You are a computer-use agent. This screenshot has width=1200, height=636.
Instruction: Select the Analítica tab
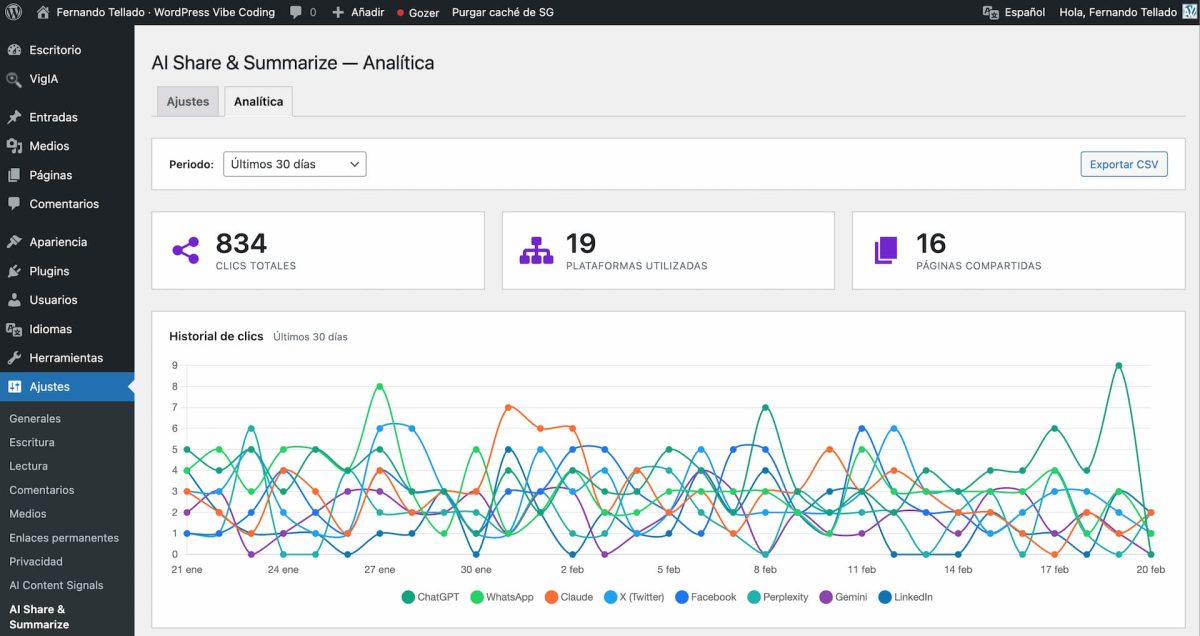259,101
